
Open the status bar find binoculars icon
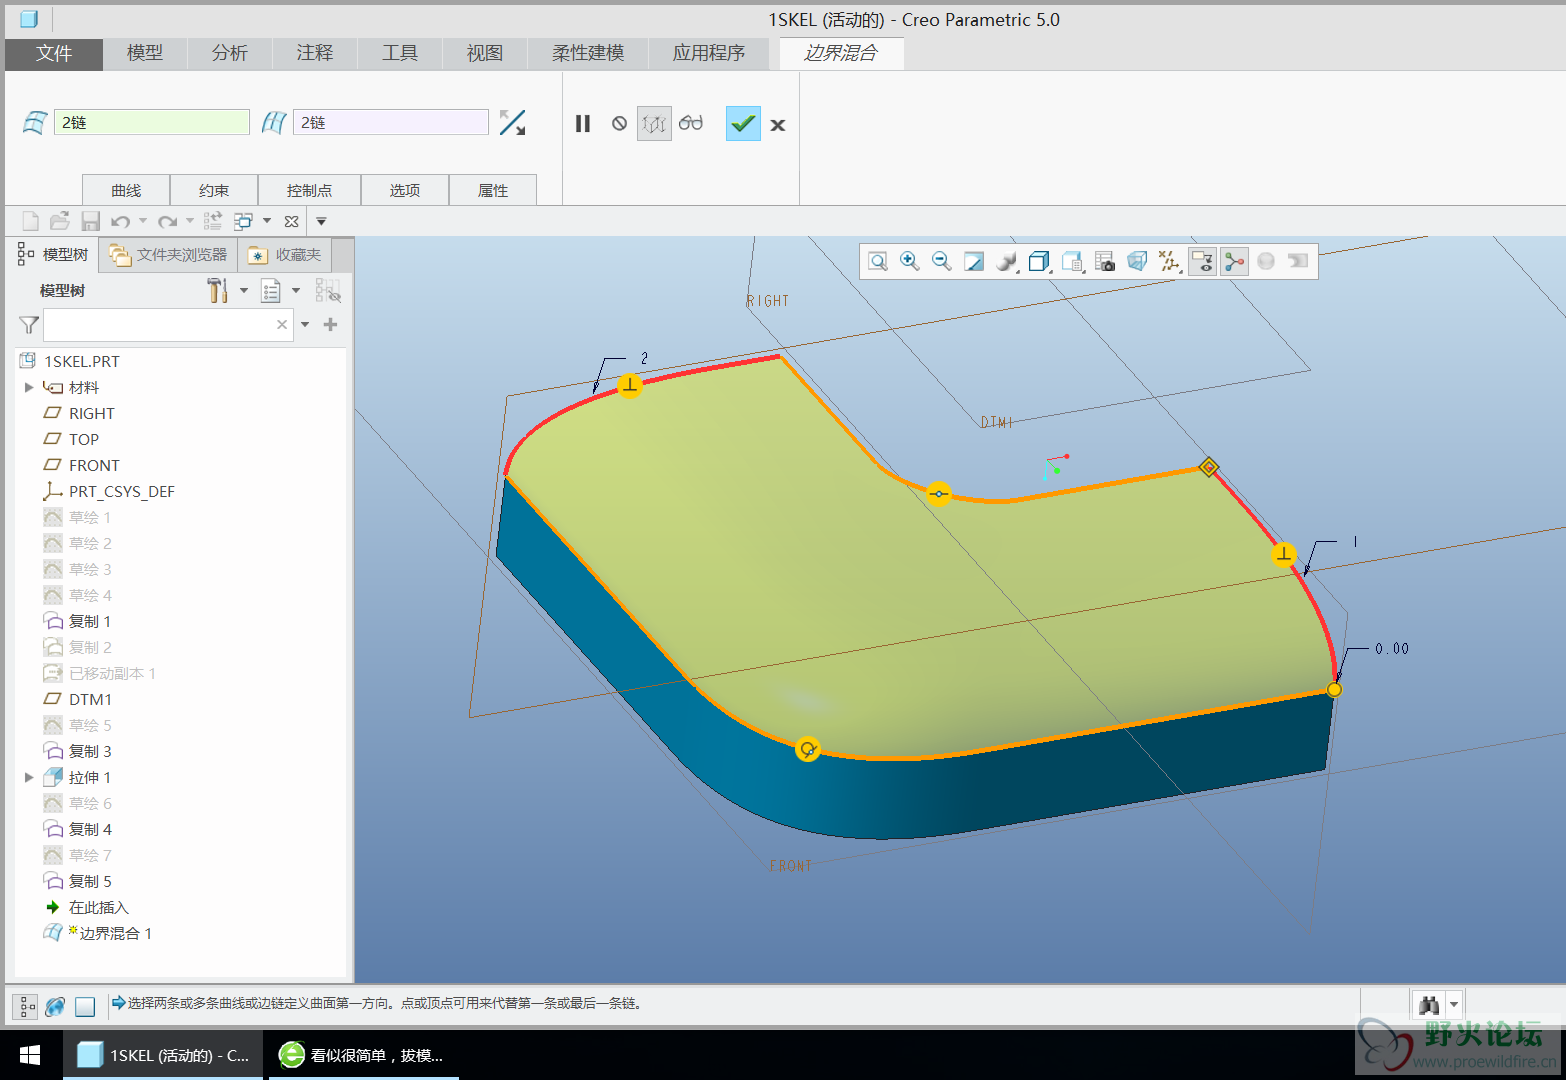pyautogui.click(x=1429, y=1004)
